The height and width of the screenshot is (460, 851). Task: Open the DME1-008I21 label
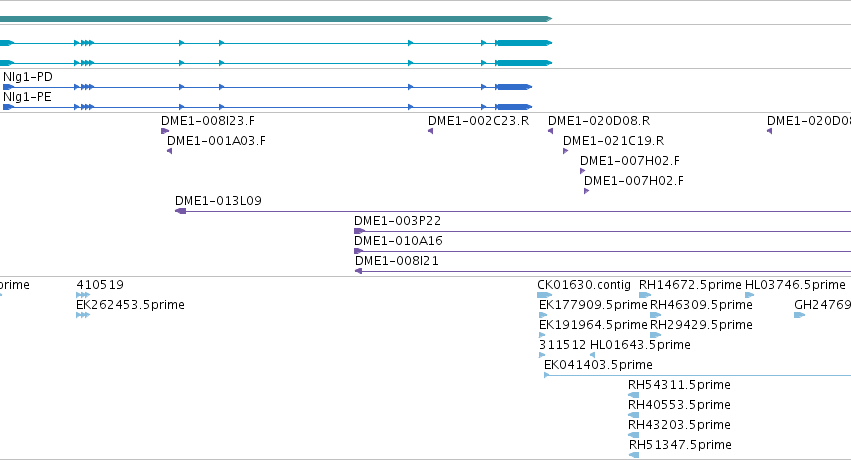pyautogui.click(x=397, y=261)
